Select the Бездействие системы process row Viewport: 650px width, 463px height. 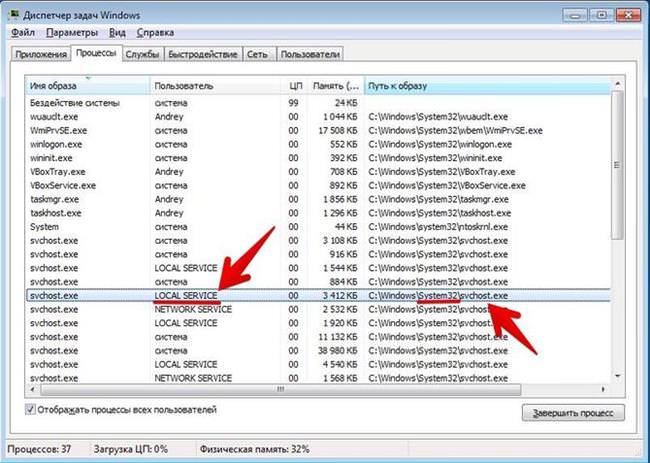point(318,103)
